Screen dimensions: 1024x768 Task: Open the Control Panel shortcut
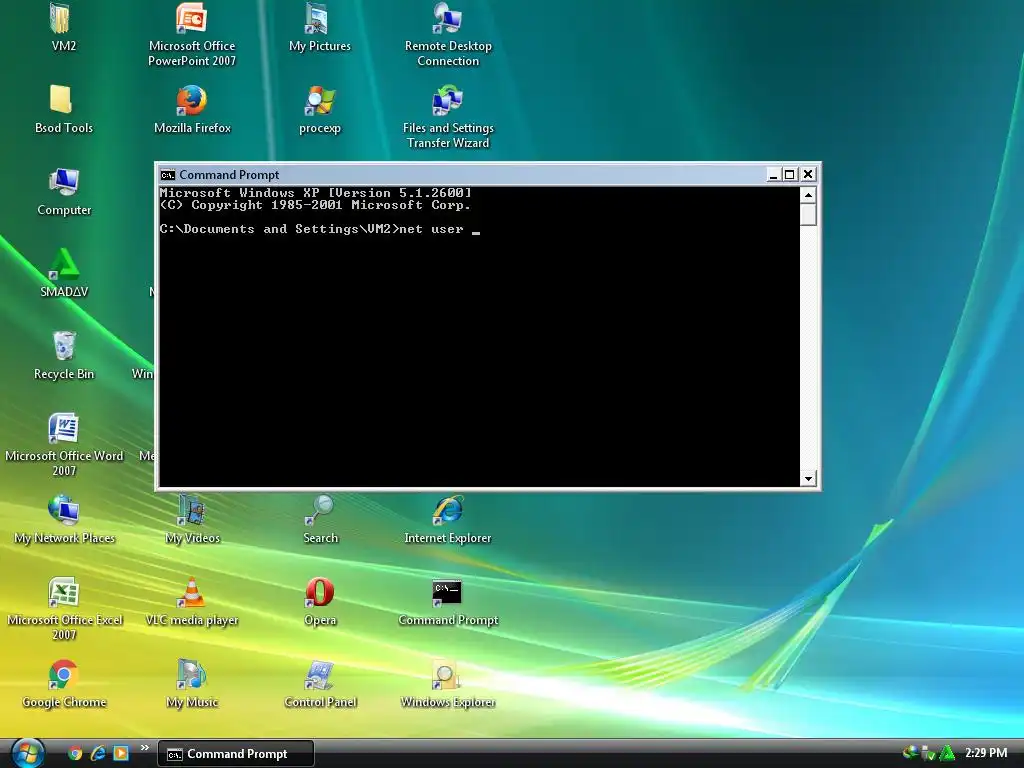tap(319, 675)
